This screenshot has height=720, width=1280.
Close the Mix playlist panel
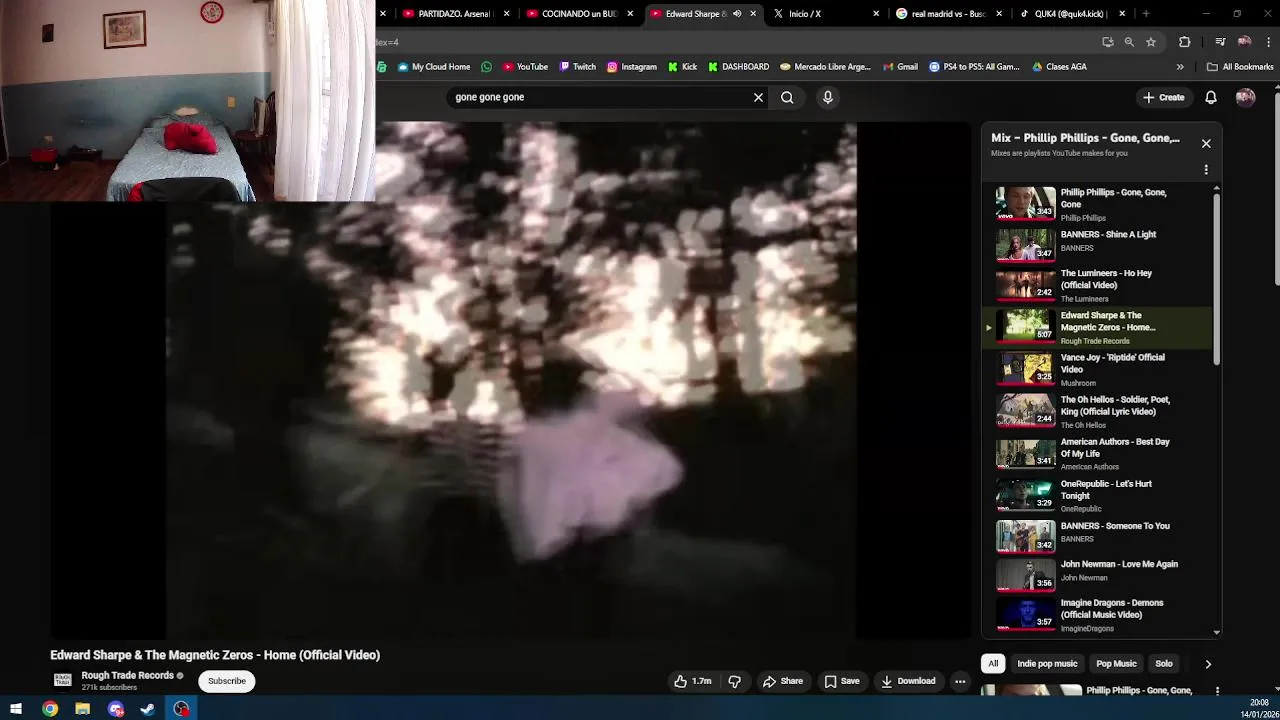coord(1206,143)
